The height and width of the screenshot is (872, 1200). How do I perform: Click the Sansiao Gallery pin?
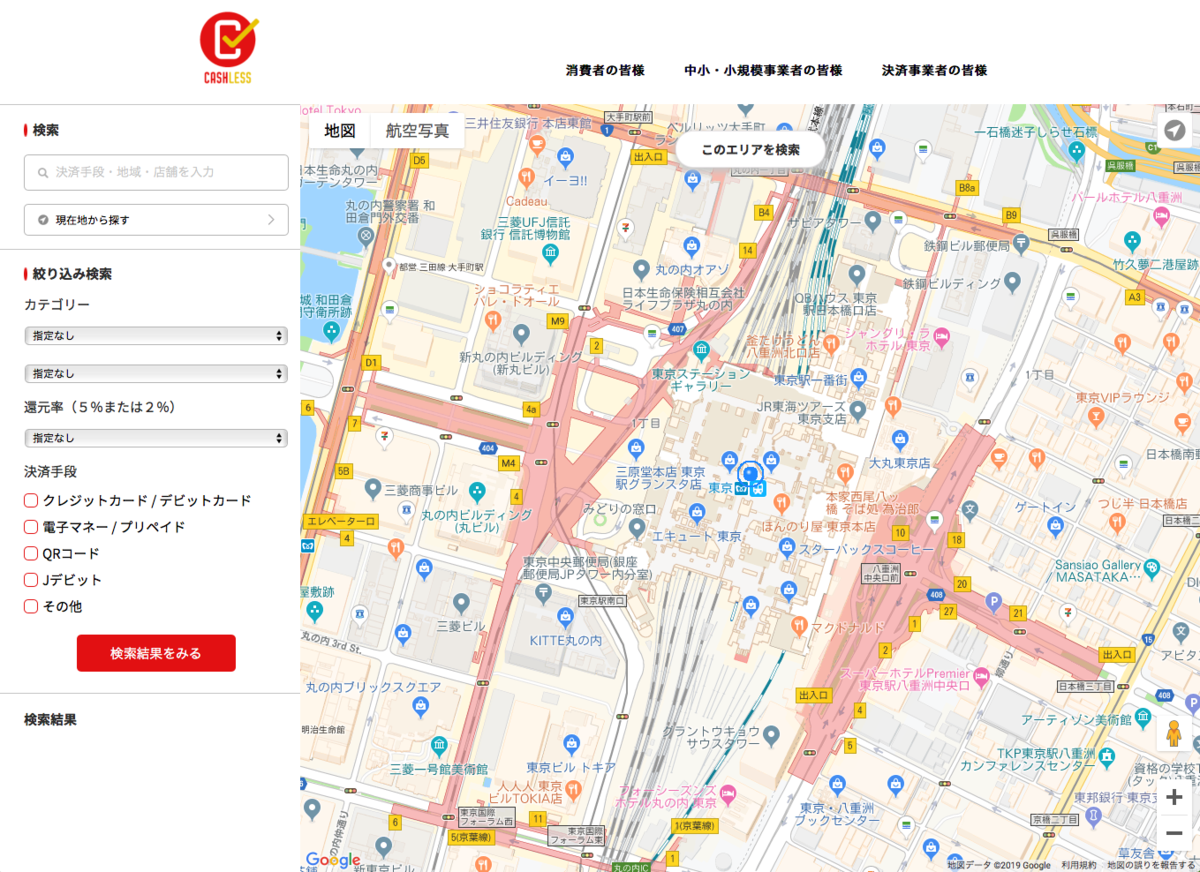tap(1152, 568)
